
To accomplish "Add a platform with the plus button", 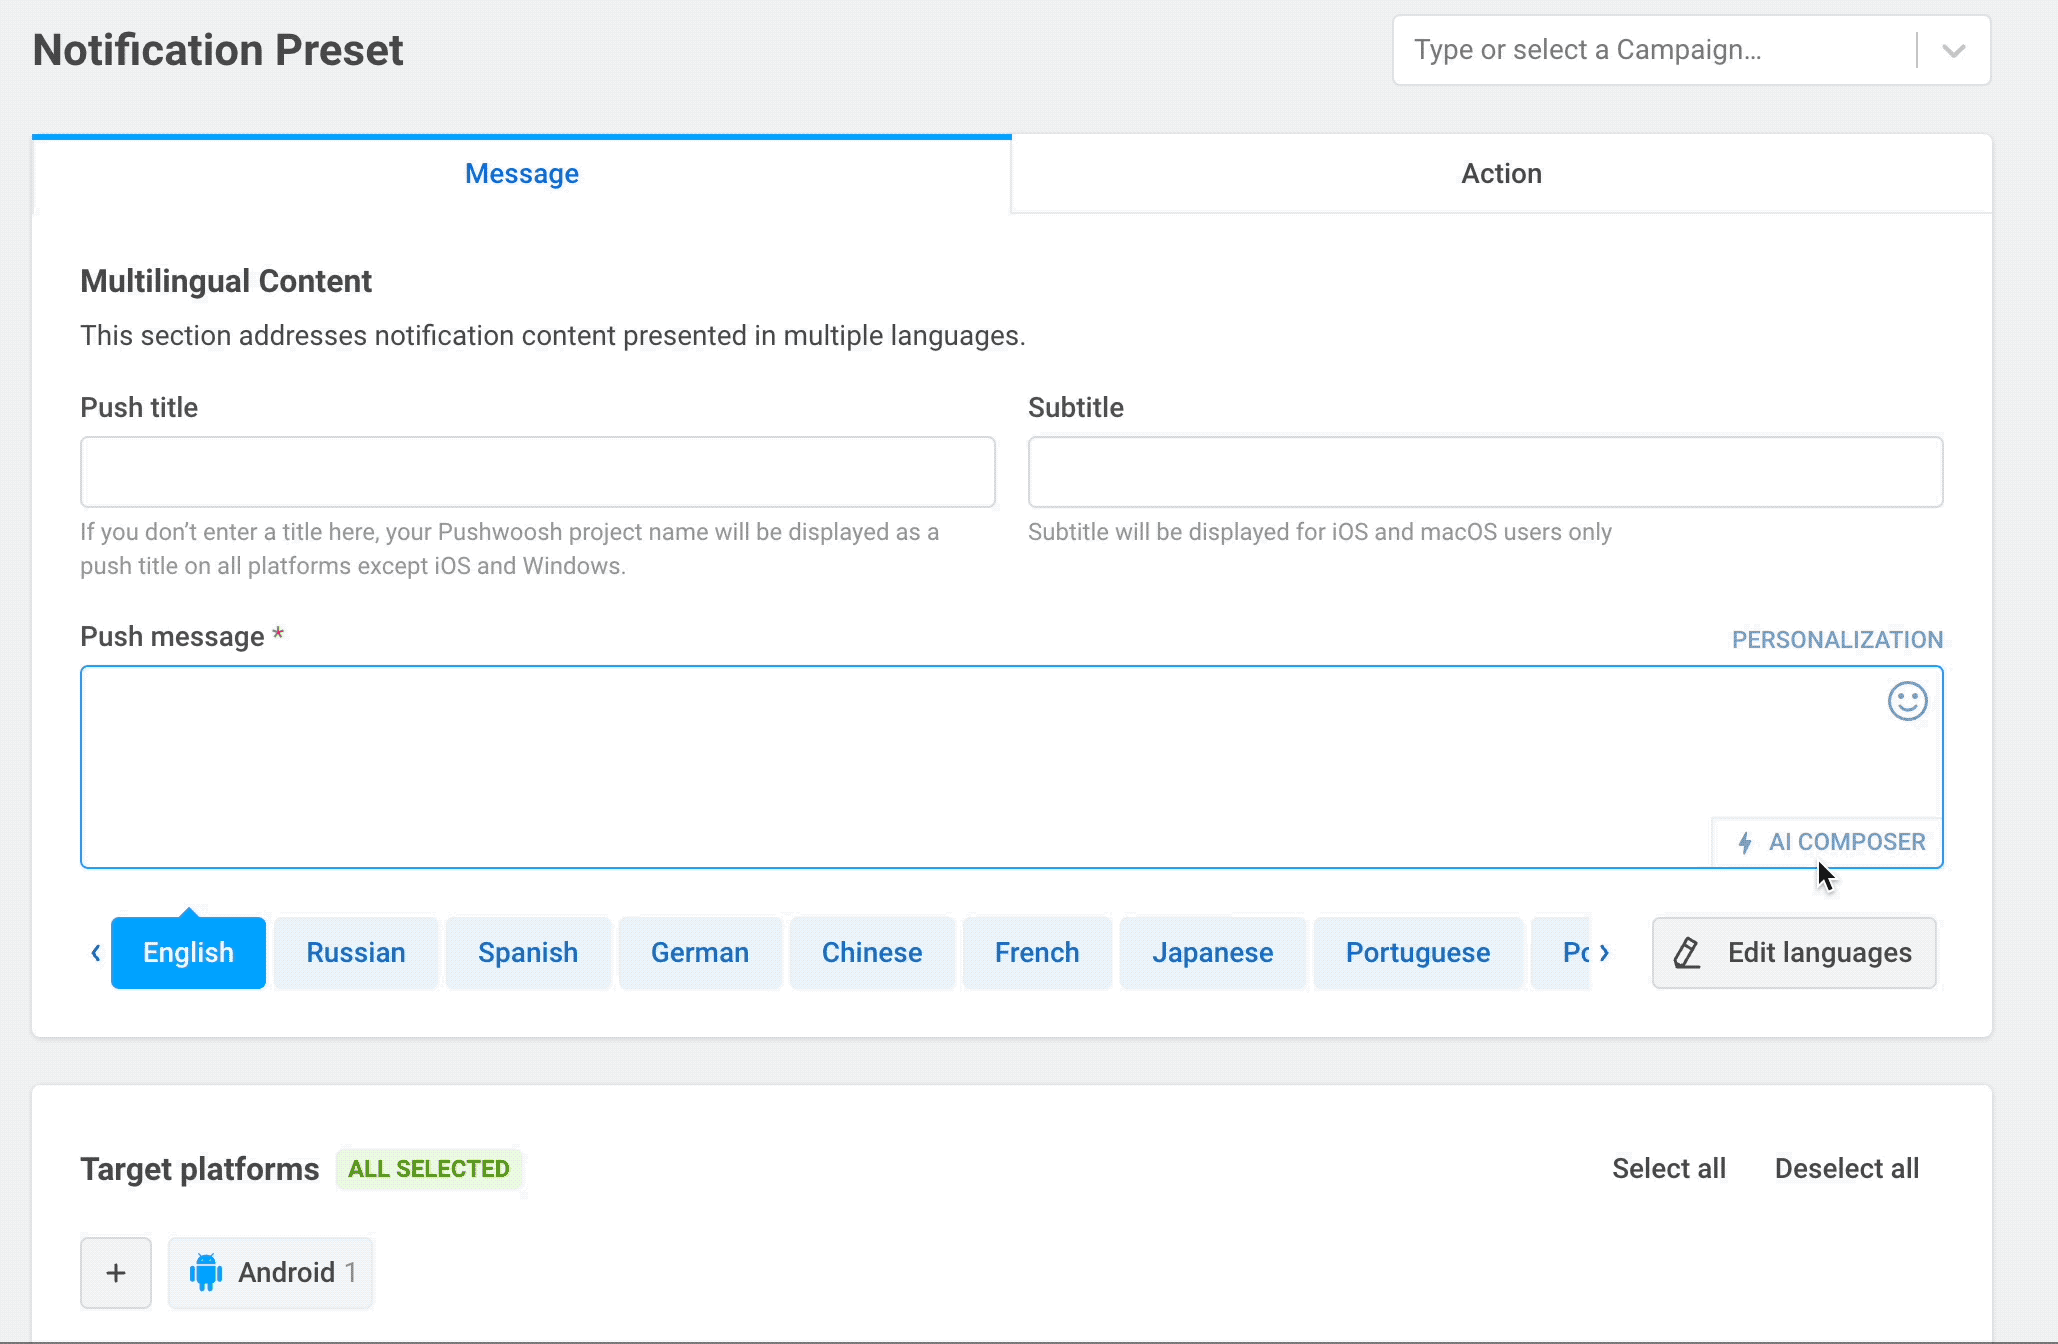I will click(x=116, y=1272).
